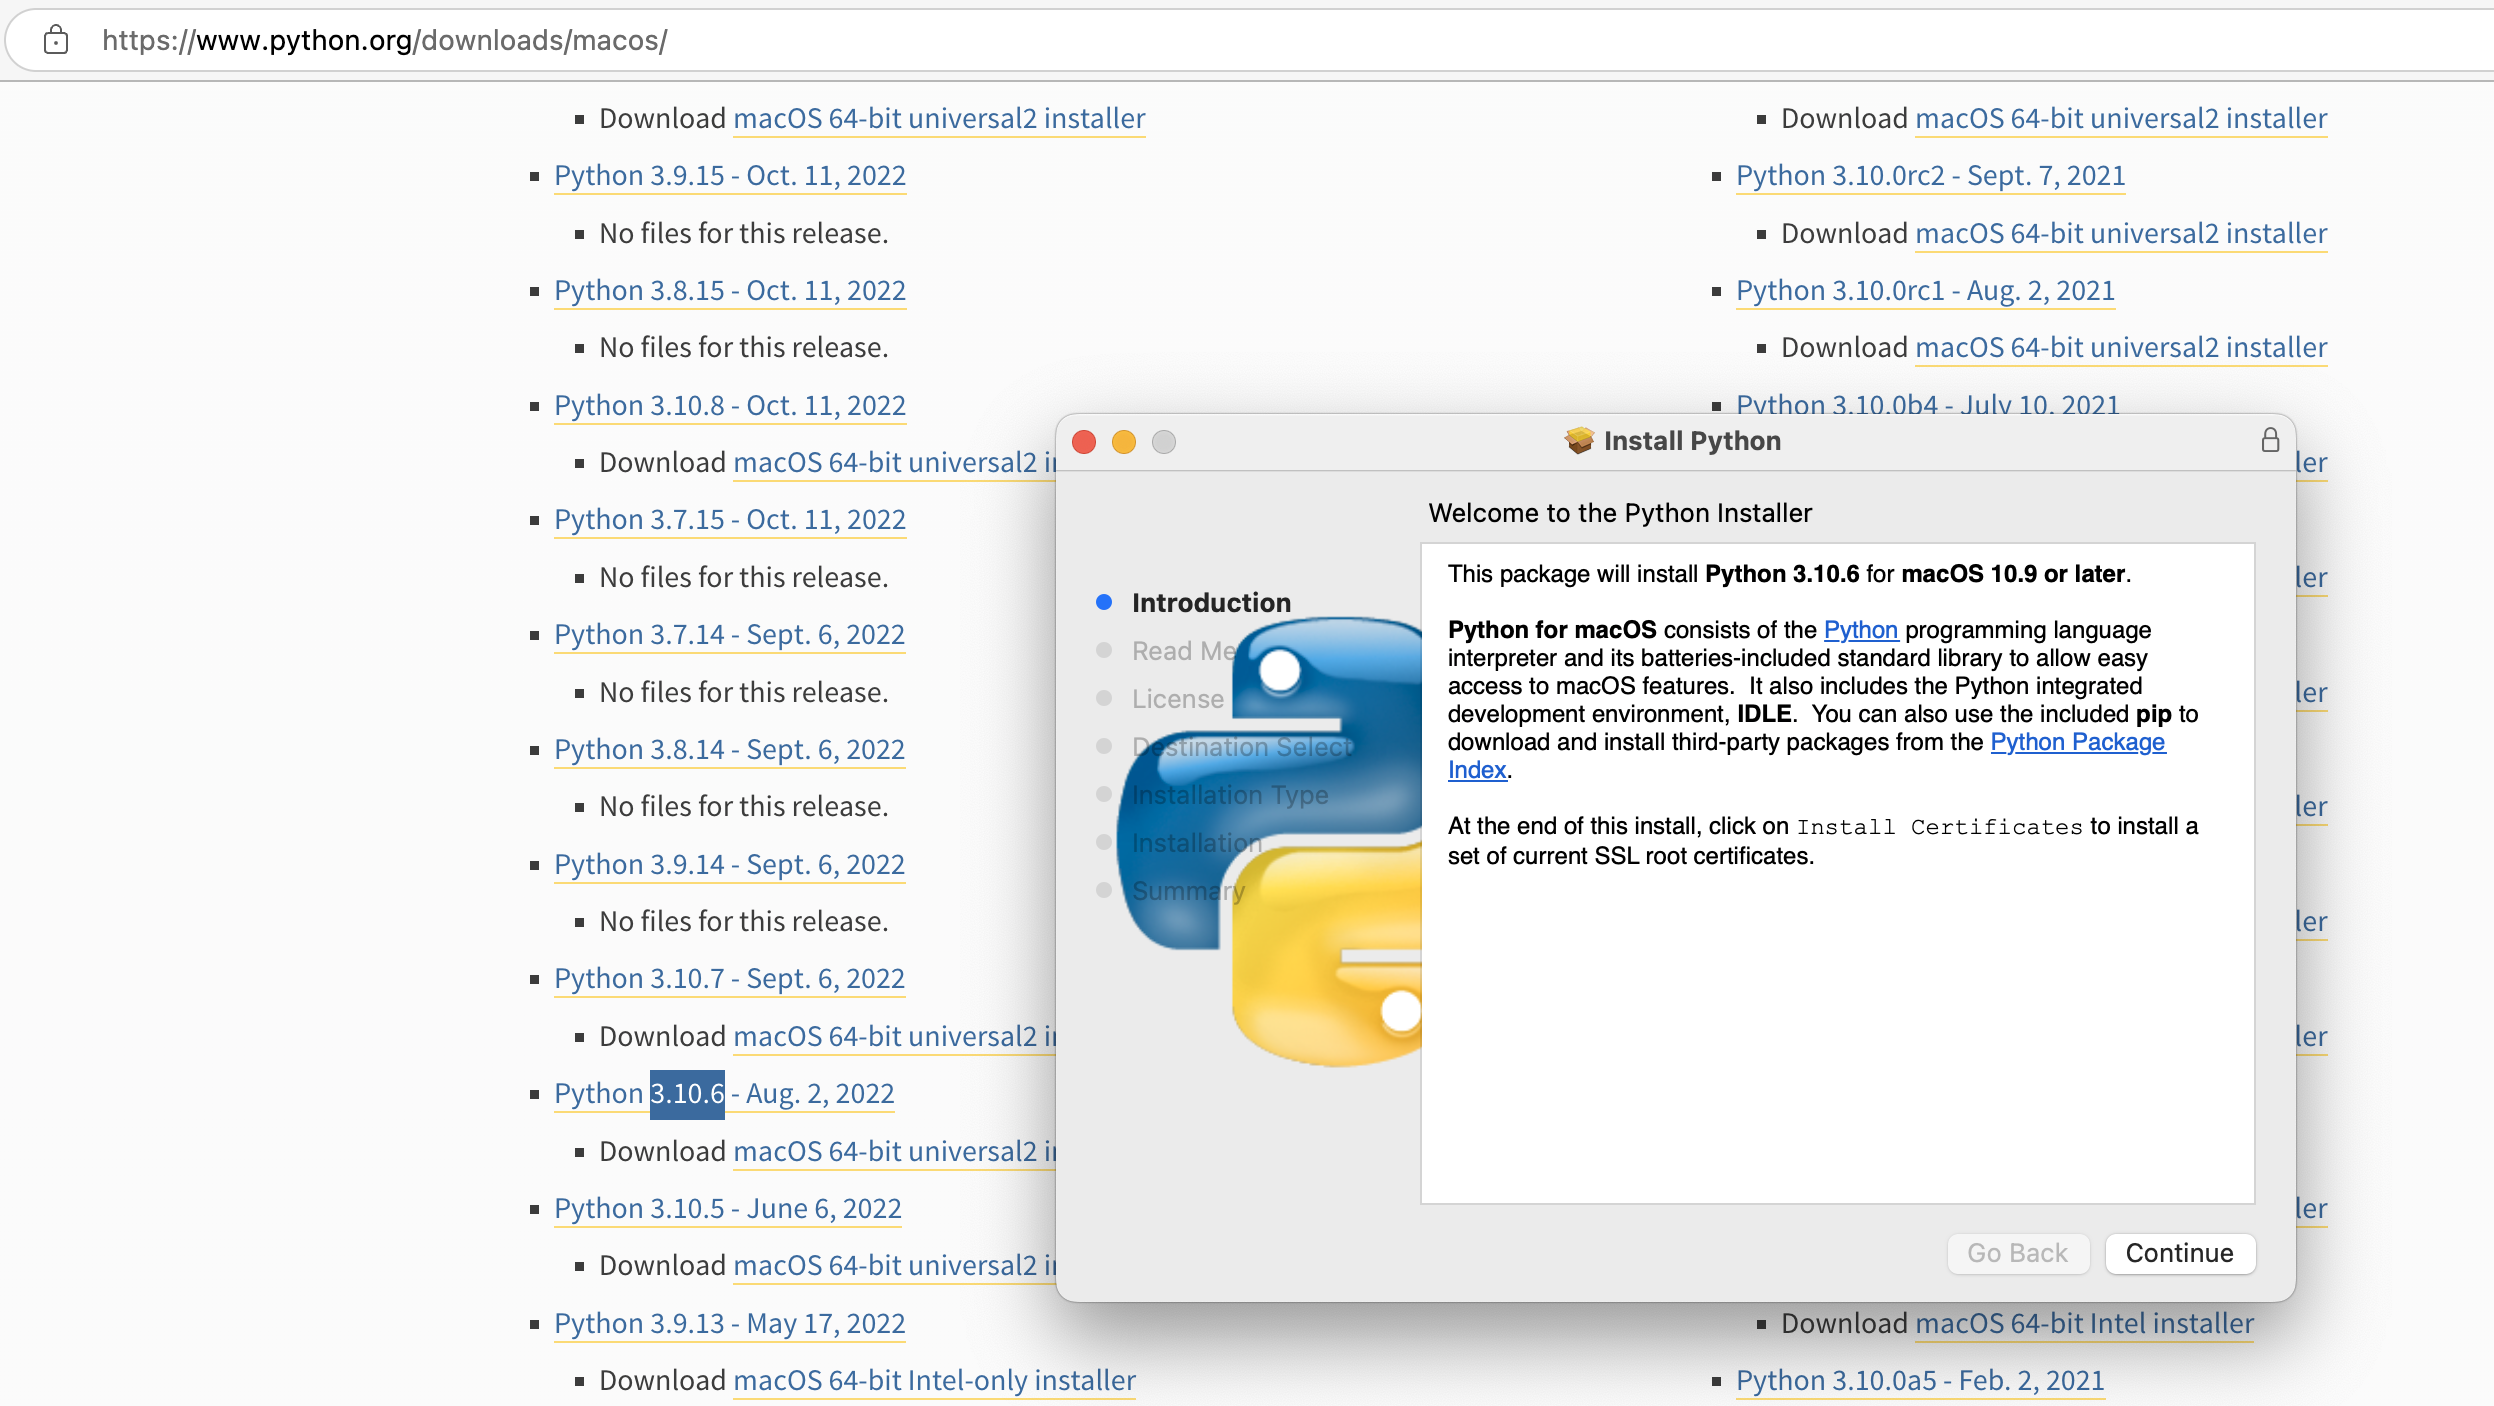This screenshot has height=1406, width=2494.
Task: Open the Python Package Index link
Action: (2077, 742)
